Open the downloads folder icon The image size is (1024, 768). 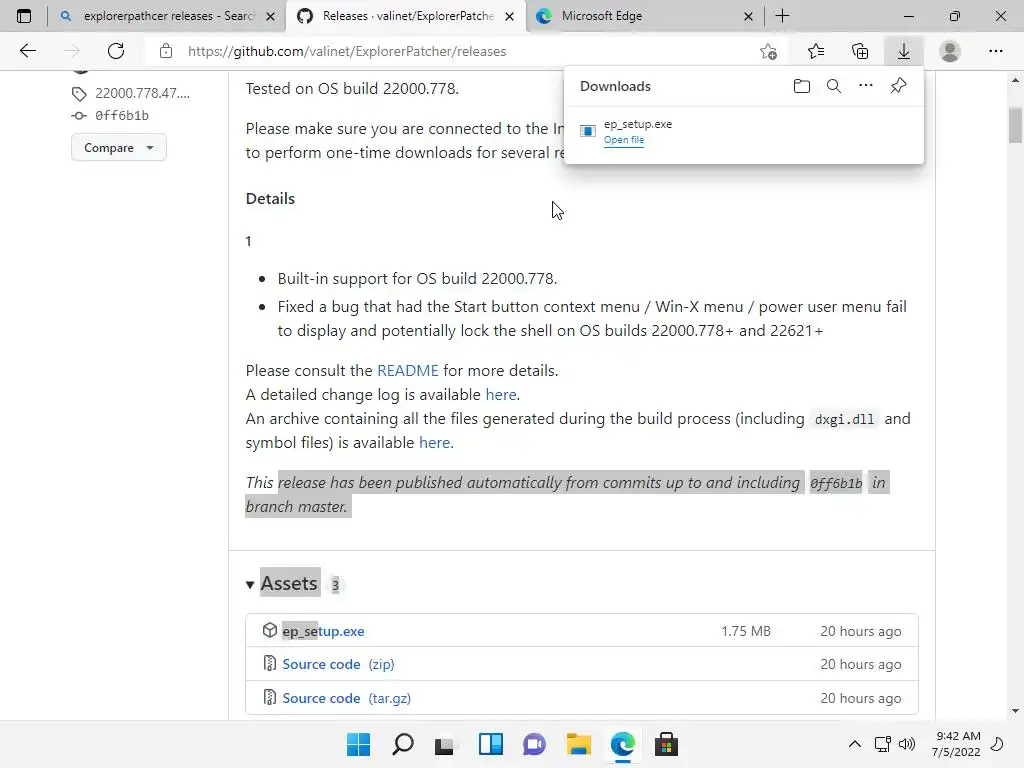tap(802, 86)
